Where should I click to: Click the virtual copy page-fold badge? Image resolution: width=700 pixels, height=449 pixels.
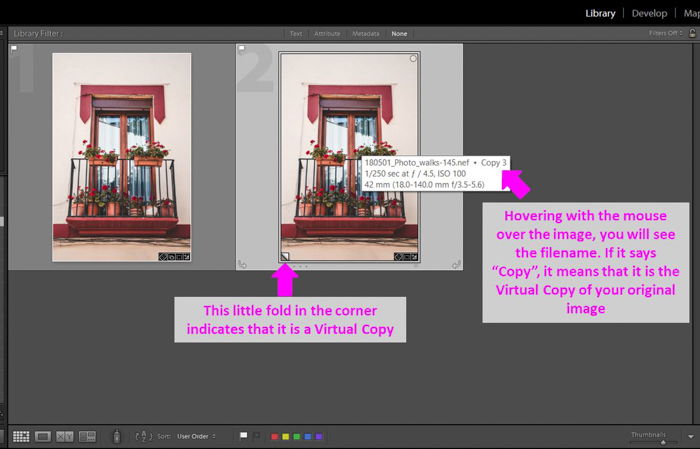tap(285, 257)
